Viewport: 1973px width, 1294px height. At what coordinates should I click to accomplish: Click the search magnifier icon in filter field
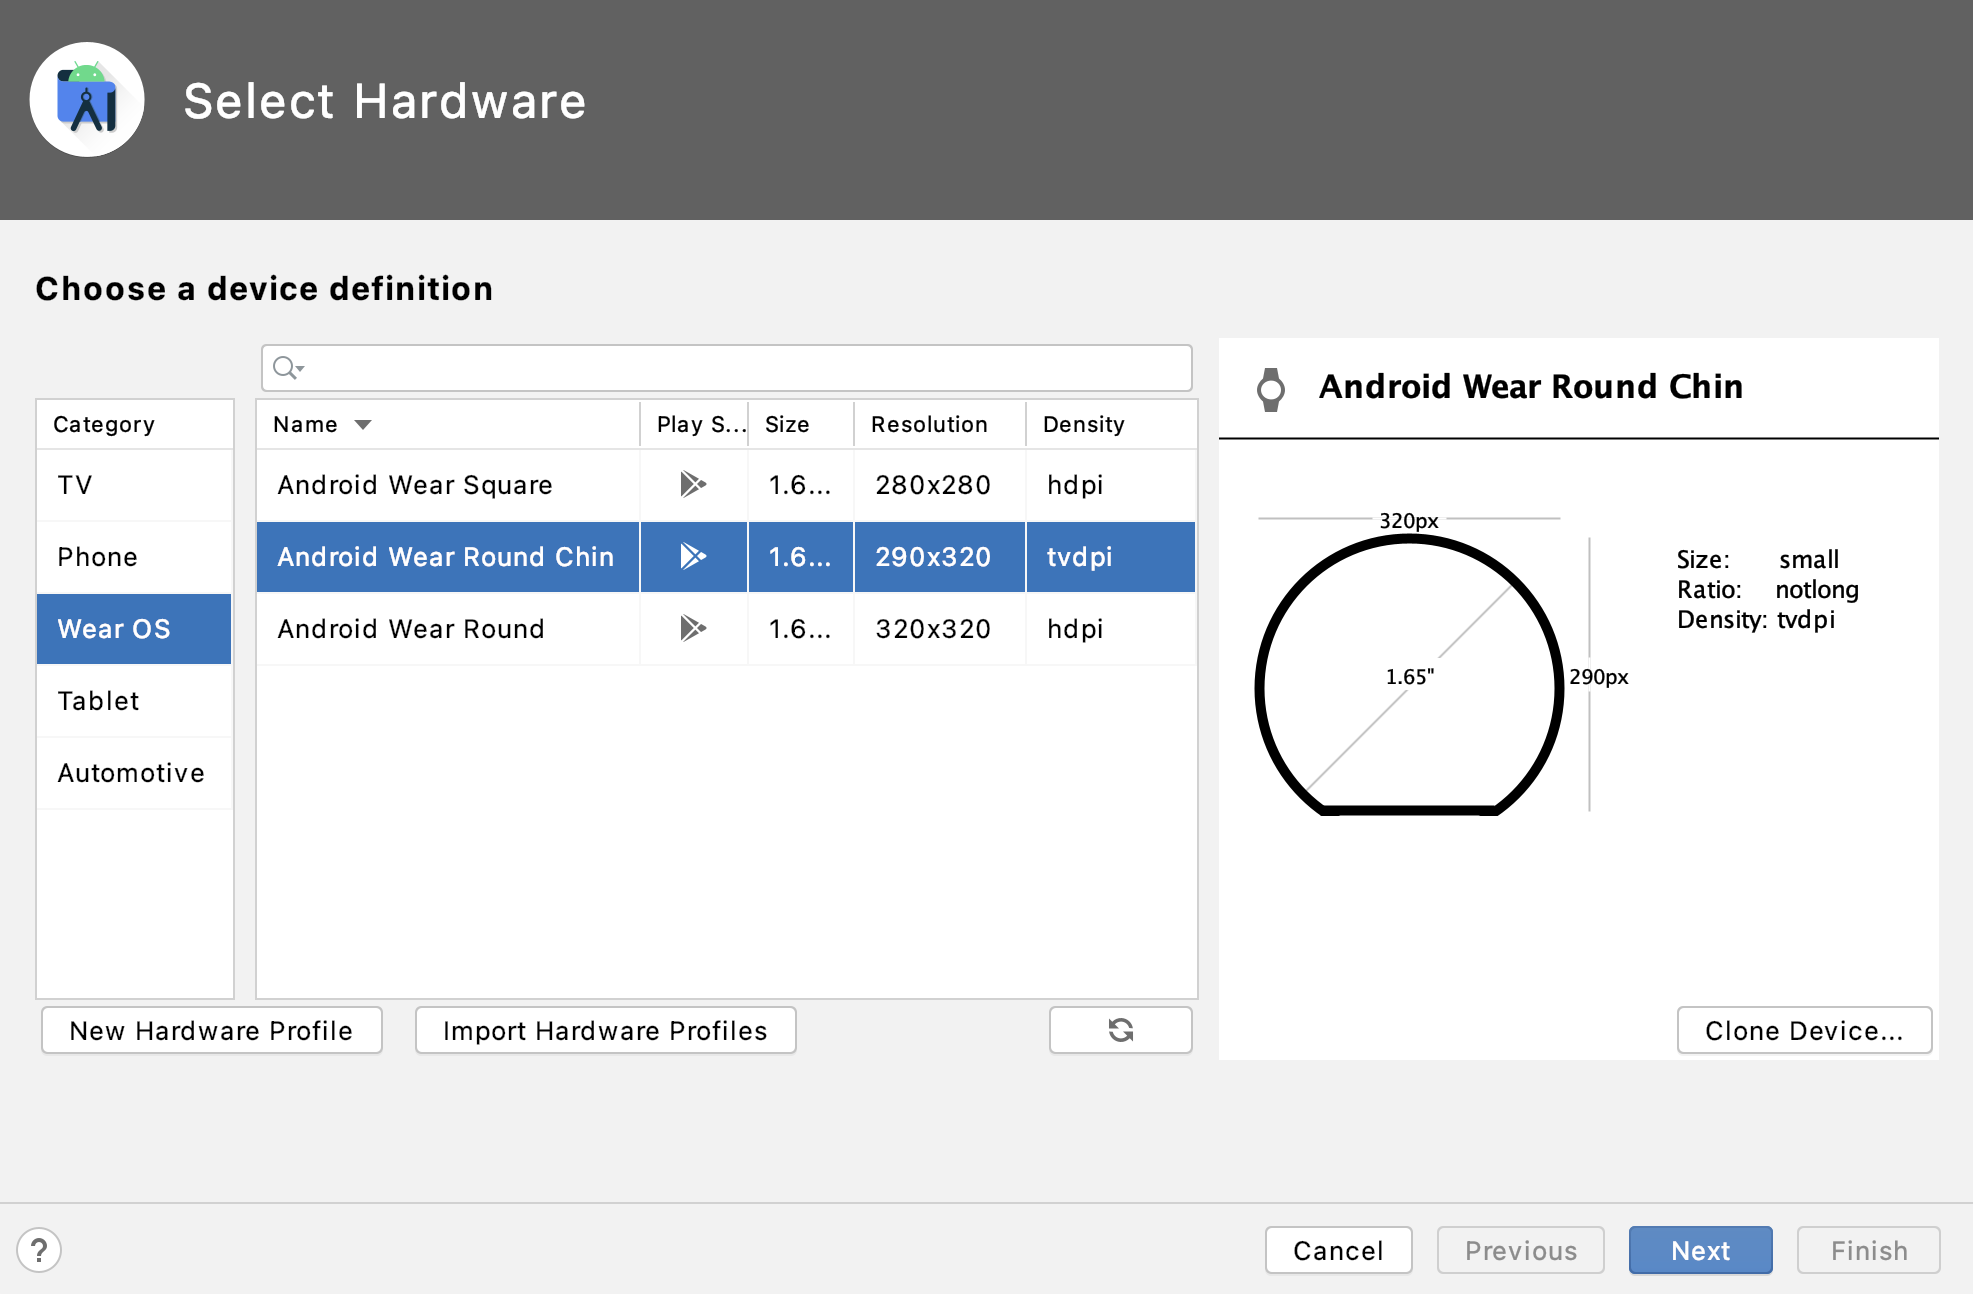287,368
